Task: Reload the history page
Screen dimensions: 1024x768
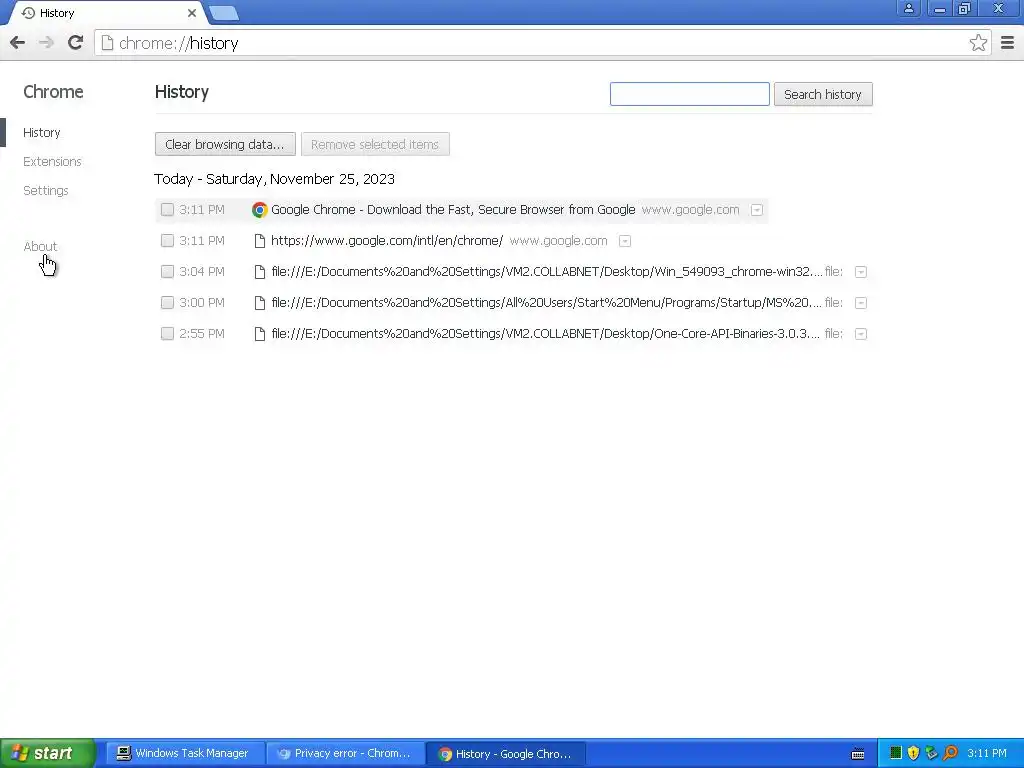Action: pos(76,43)
